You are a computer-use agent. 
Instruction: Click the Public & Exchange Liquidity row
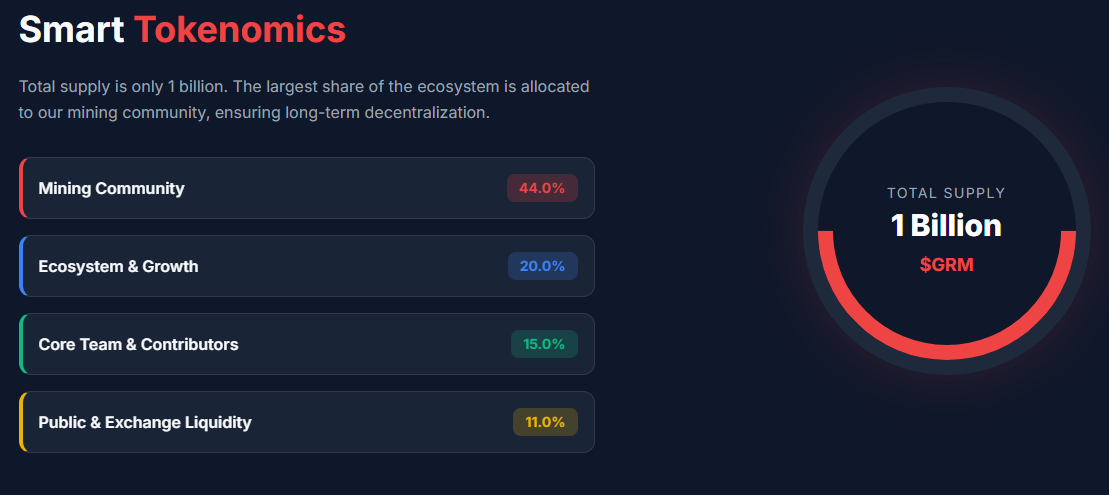coord(306,421)
